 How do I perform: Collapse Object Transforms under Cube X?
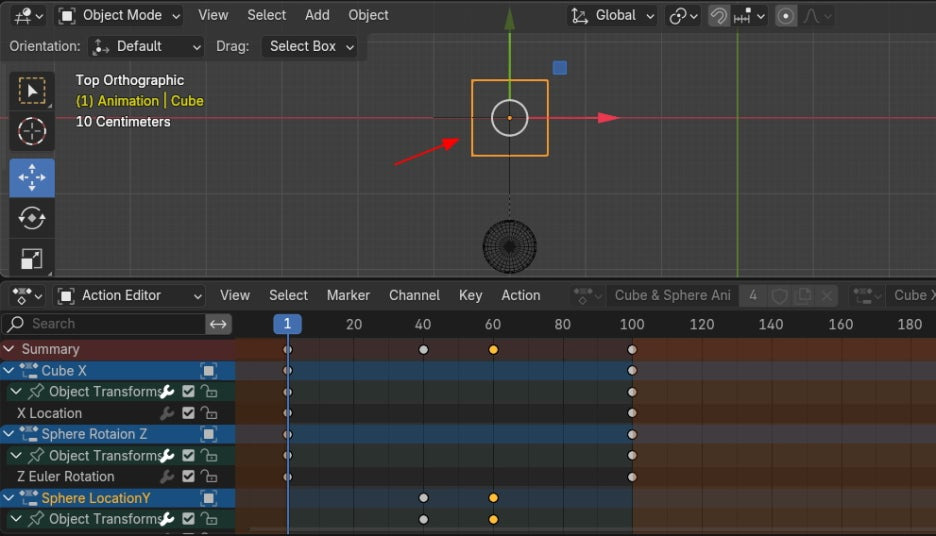(x=16, y=392)
